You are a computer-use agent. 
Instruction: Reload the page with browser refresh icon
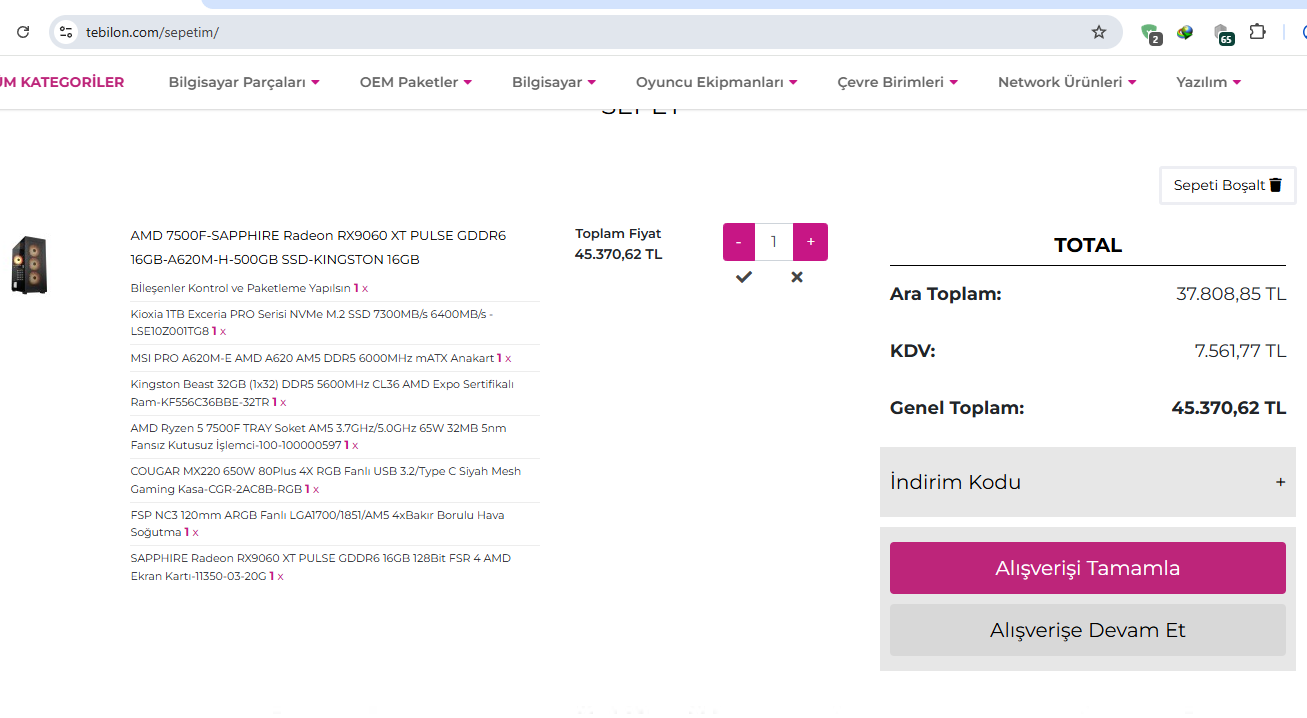[23, 32]
